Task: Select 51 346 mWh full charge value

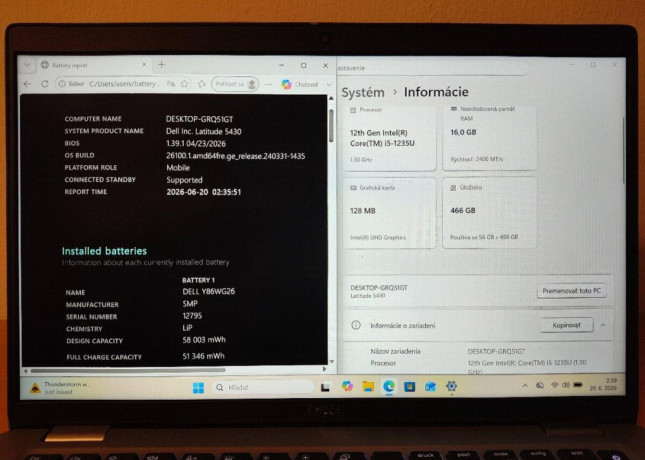Action: (204, 356)
